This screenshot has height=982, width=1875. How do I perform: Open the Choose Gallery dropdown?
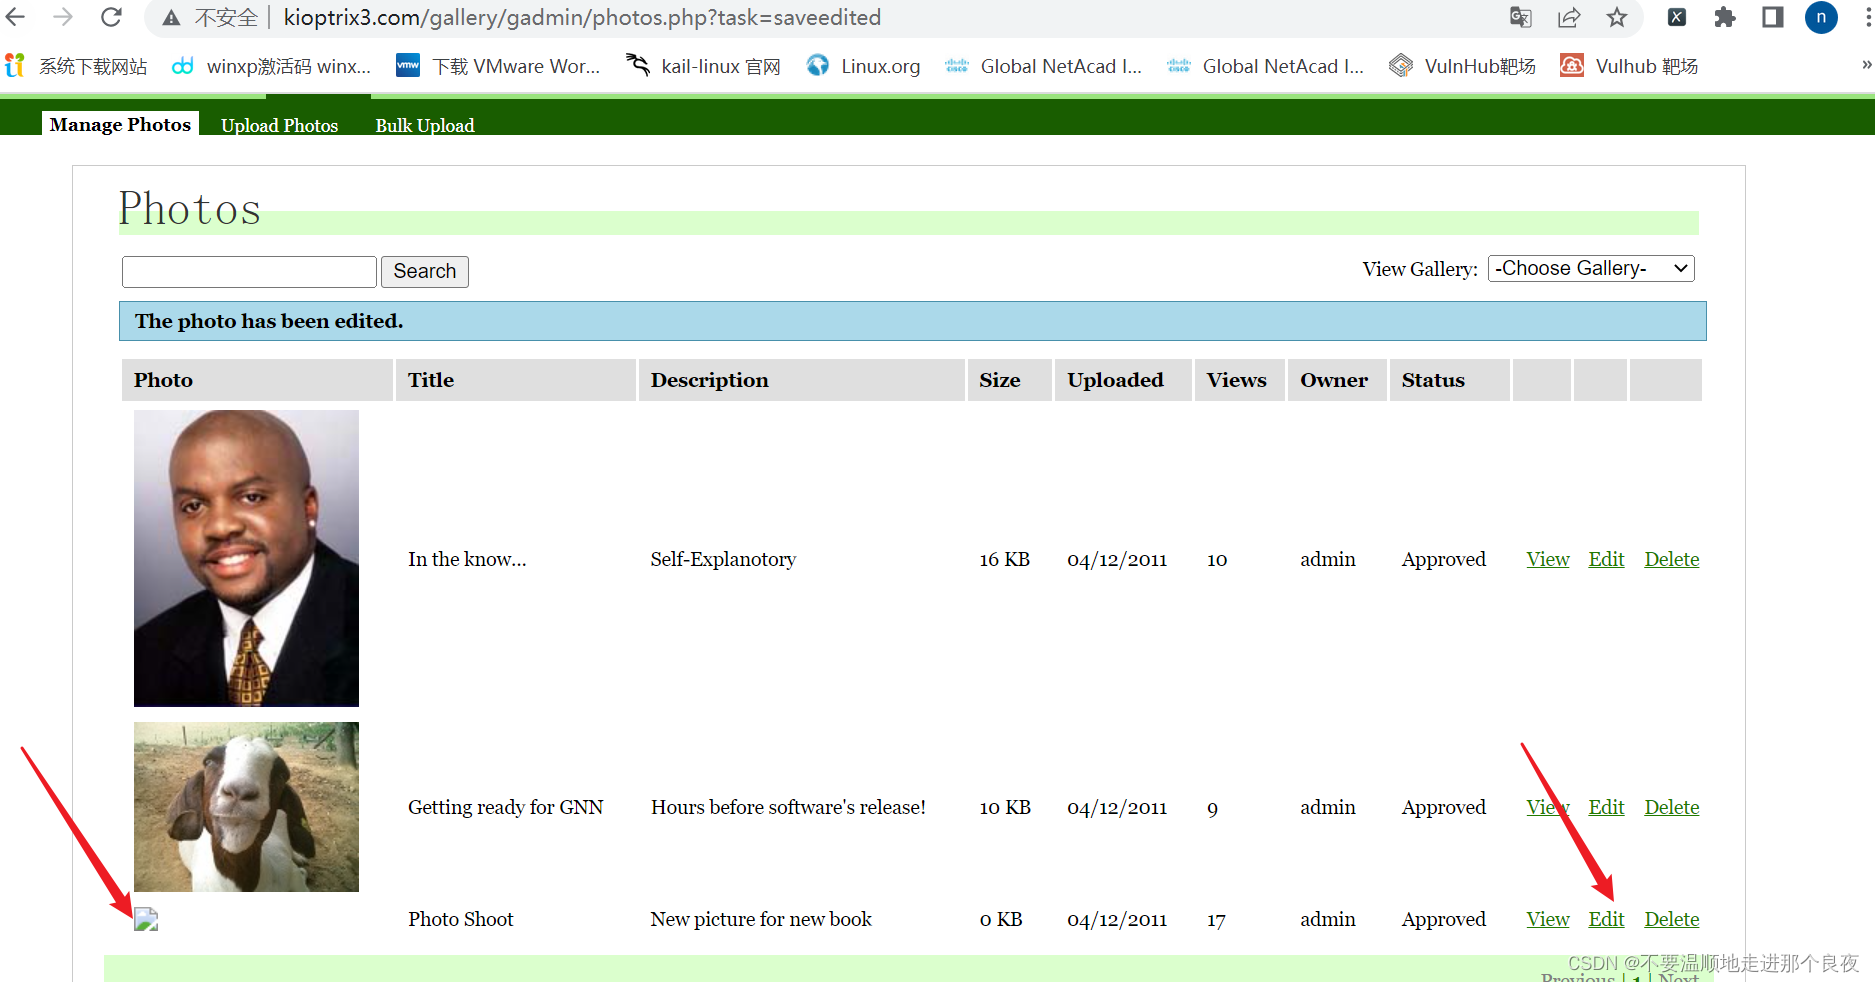point(1590,268)
